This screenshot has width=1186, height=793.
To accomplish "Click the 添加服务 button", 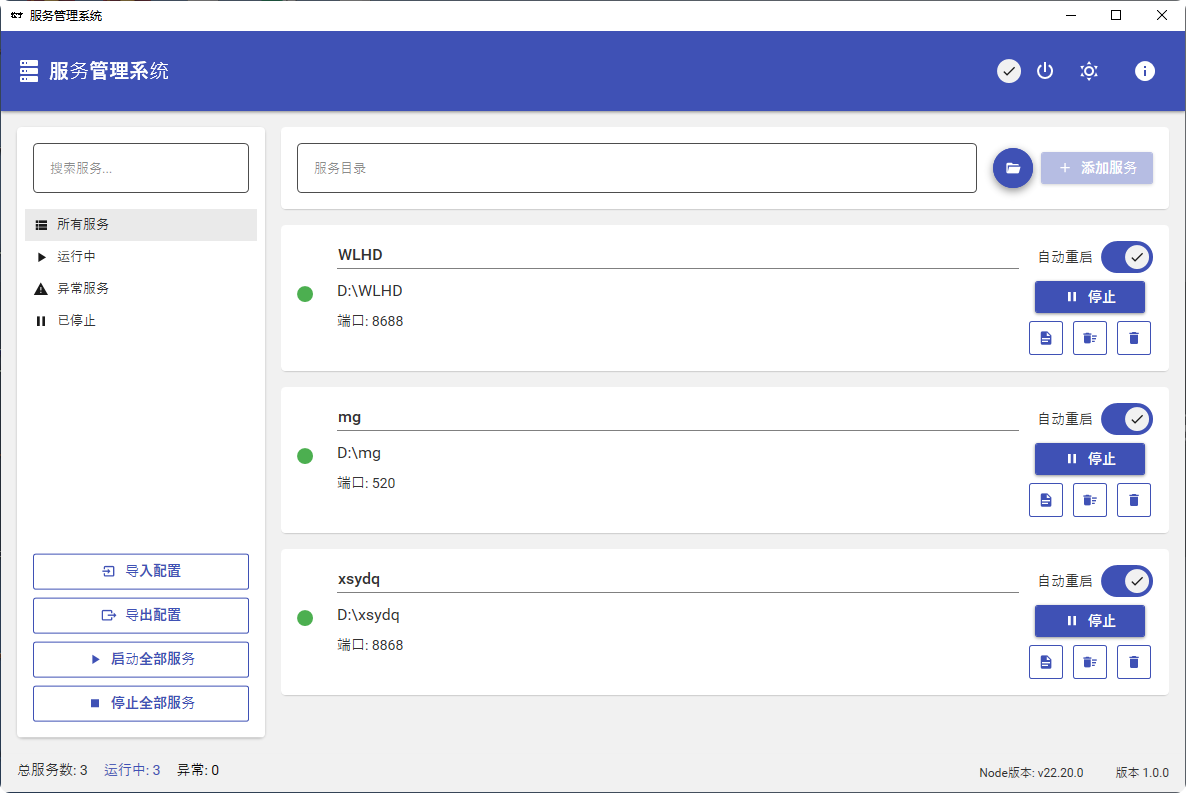I will pos(1097,168).
